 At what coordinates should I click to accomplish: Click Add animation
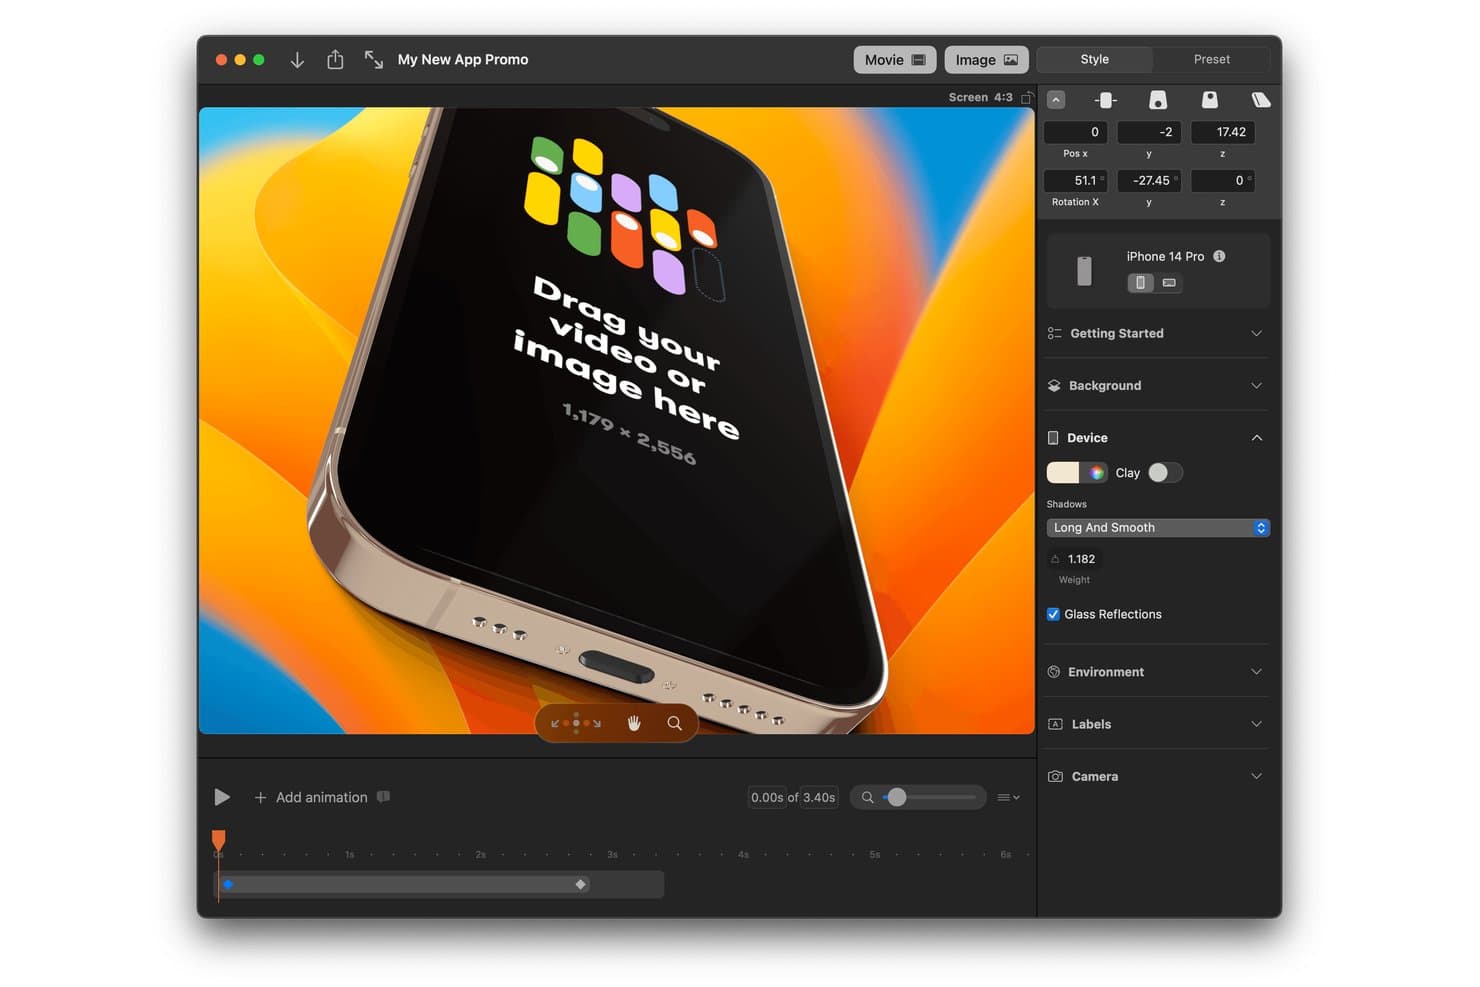[x=311, y=797]
